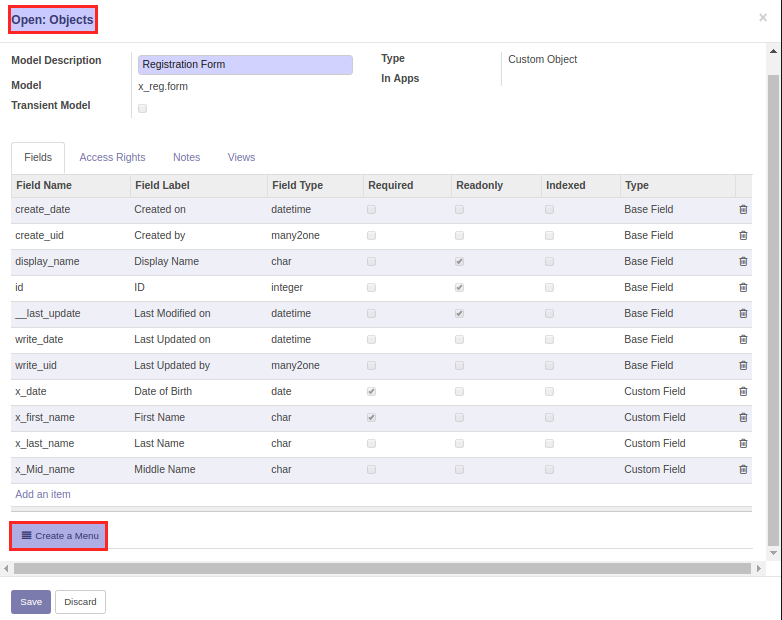
Task: Click trash icon for x_last_name row
Action: (743, 443)
